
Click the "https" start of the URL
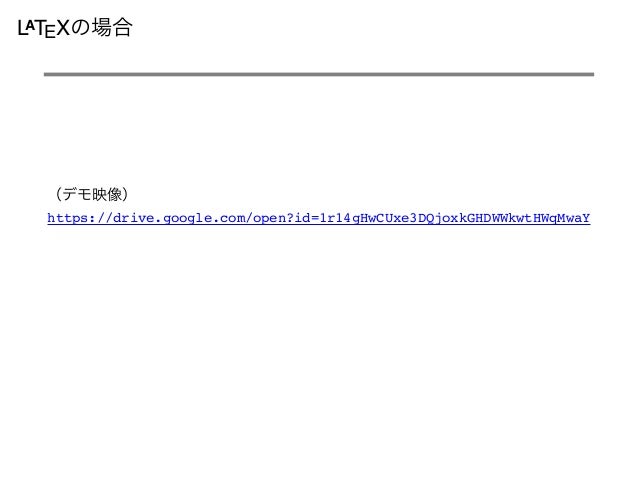click(x=68, y=218)
